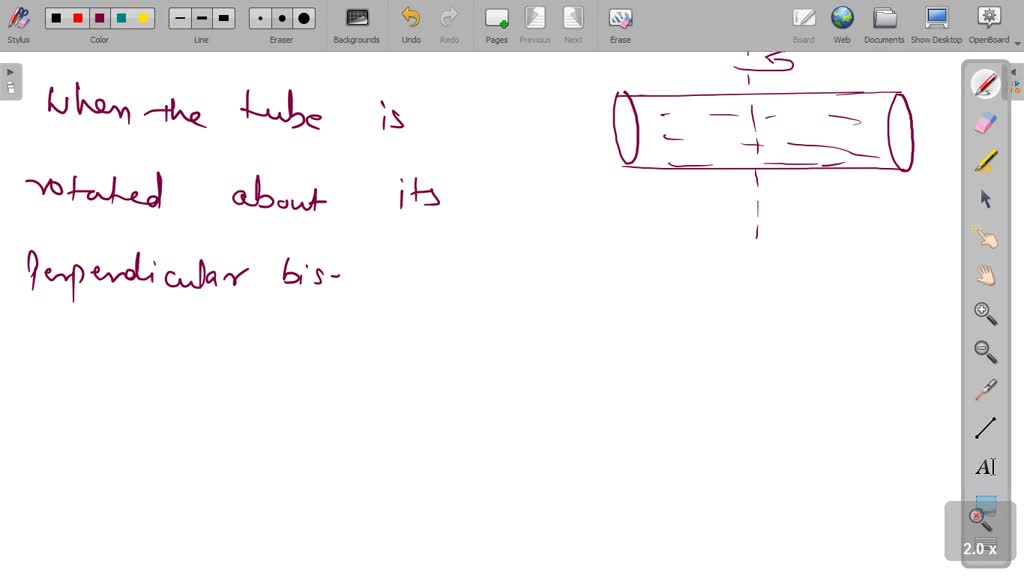Open the Documents view
The width and height of the screenshot is (1024, 576).
(884, 20)
